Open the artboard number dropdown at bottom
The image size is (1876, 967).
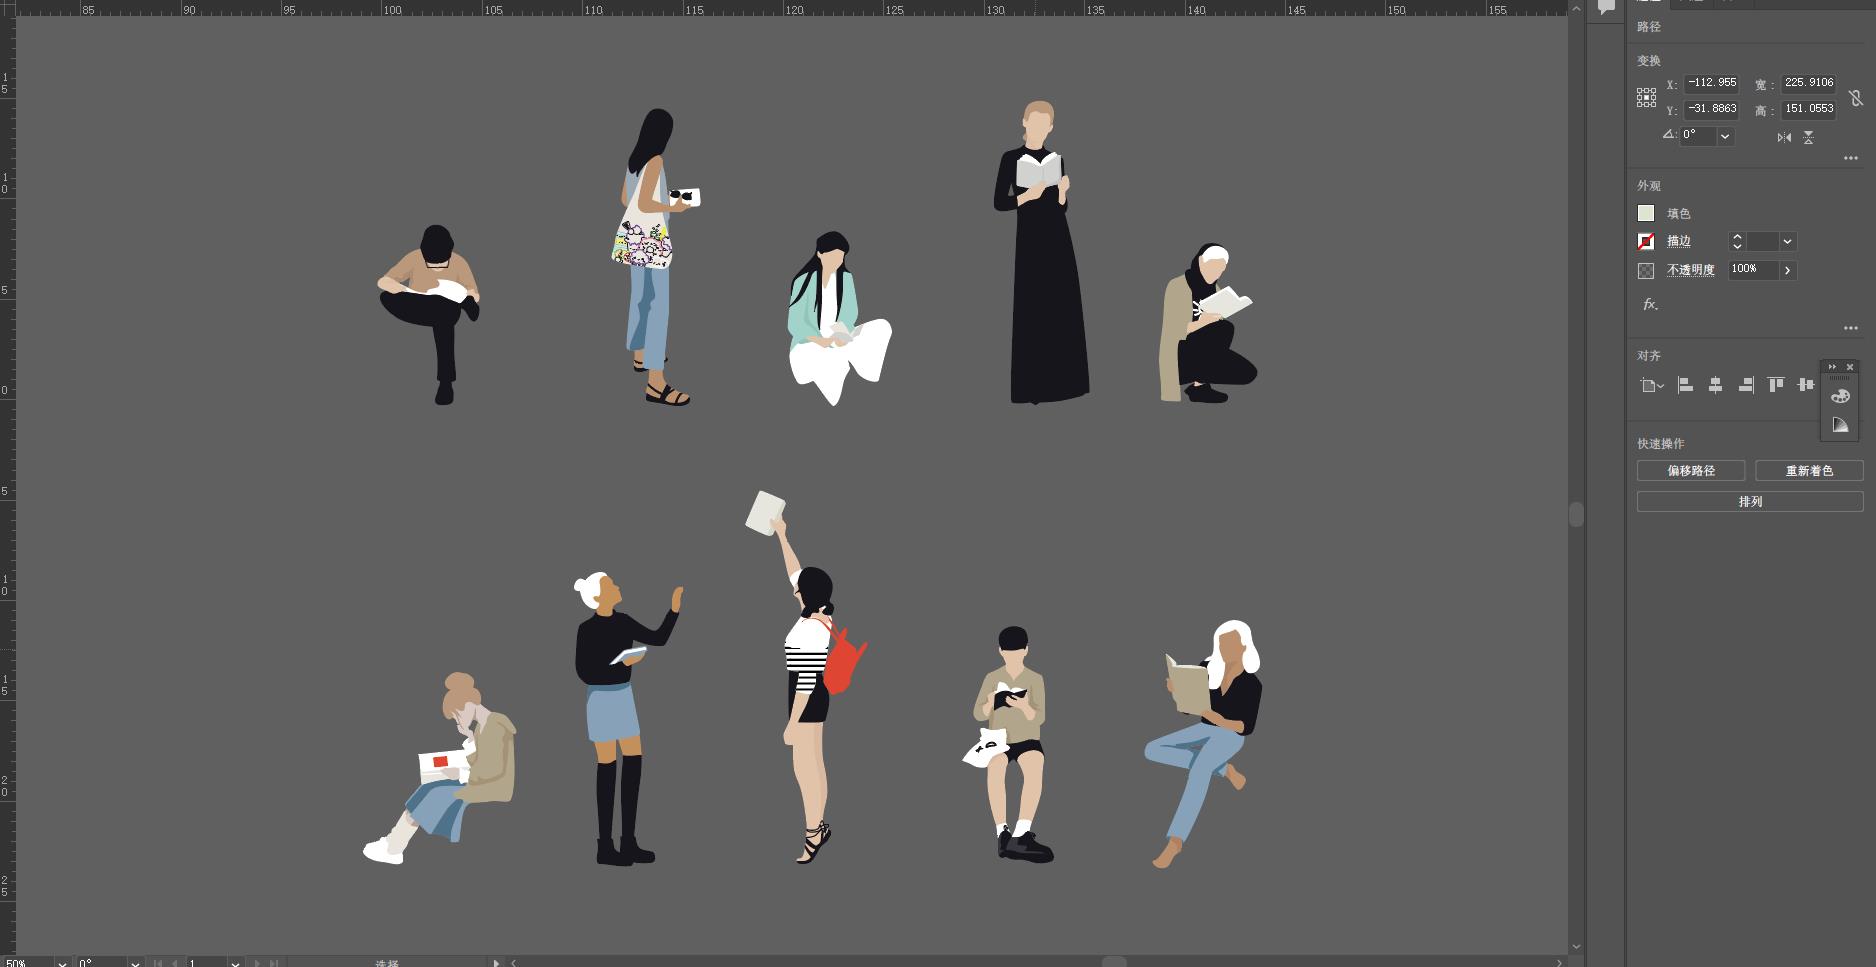[x=235, y=963]
